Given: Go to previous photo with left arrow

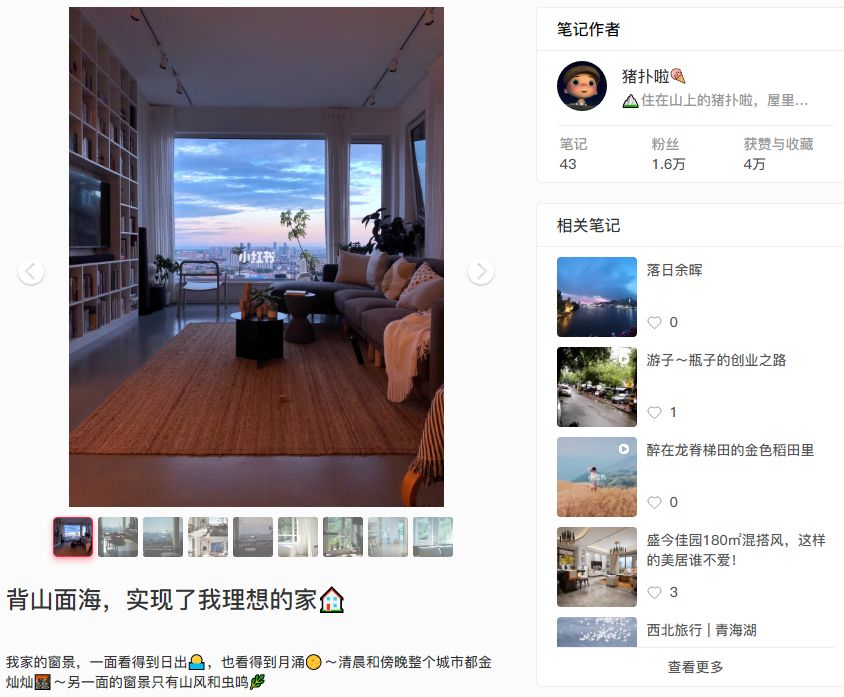Looking at the screenshot, I should pyautogui.click(x=31, y=272).
